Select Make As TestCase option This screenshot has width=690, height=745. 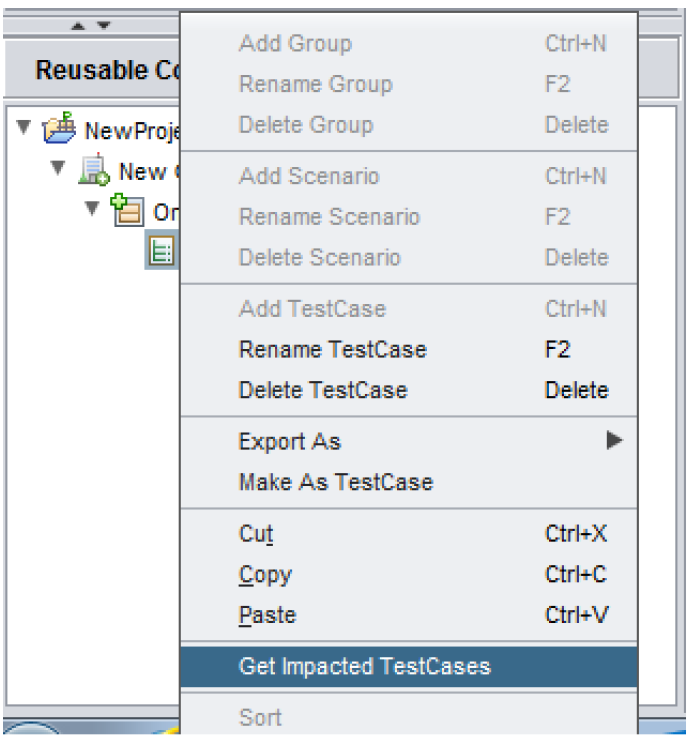click(335, 482)
